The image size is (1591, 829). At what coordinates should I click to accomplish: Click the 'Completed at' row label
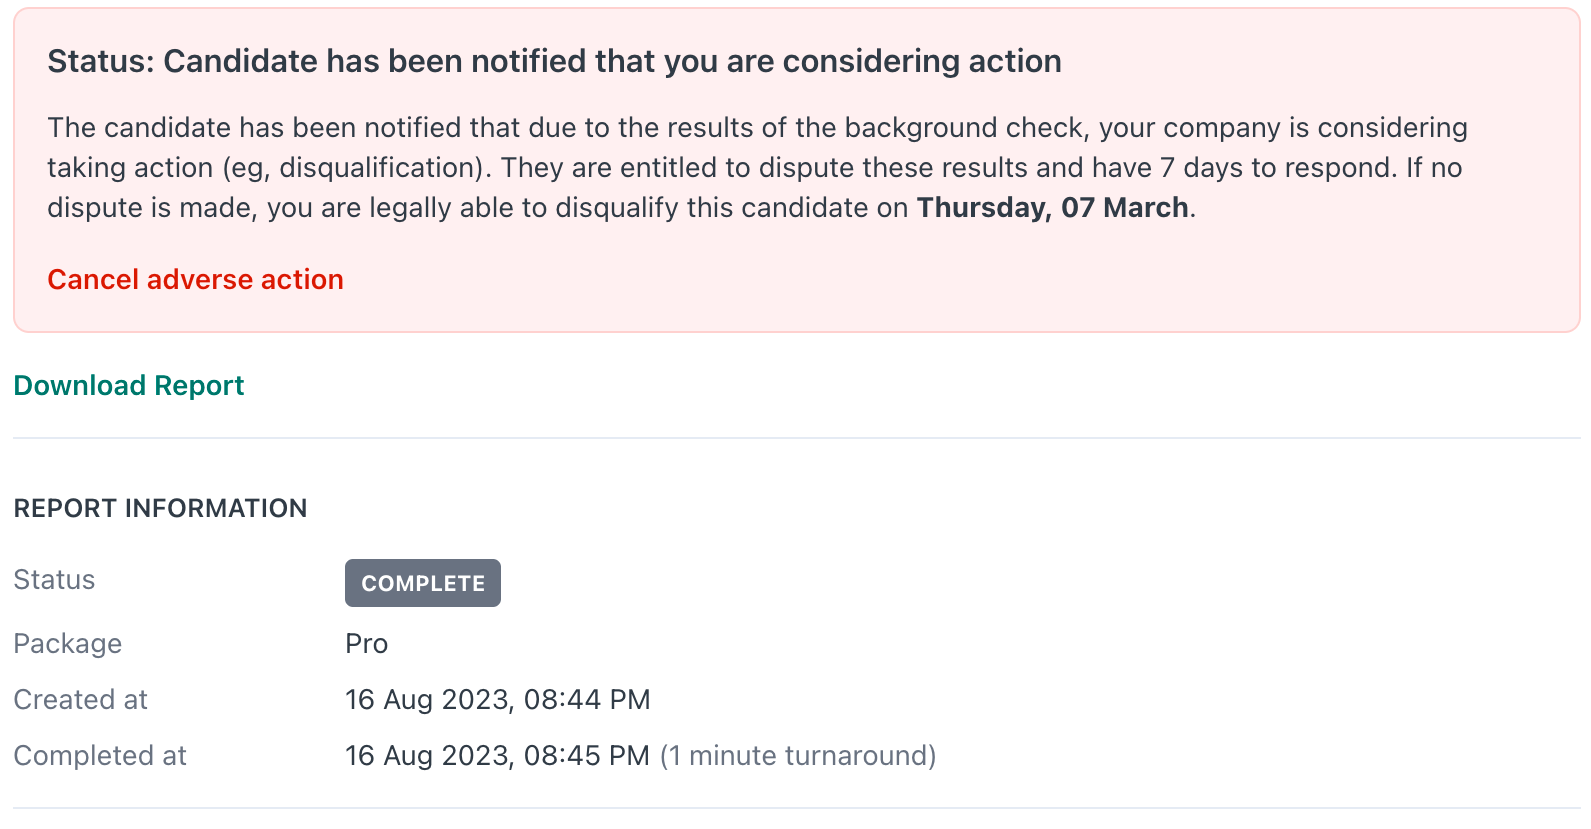pyautogui.click(x=100, y=756)
